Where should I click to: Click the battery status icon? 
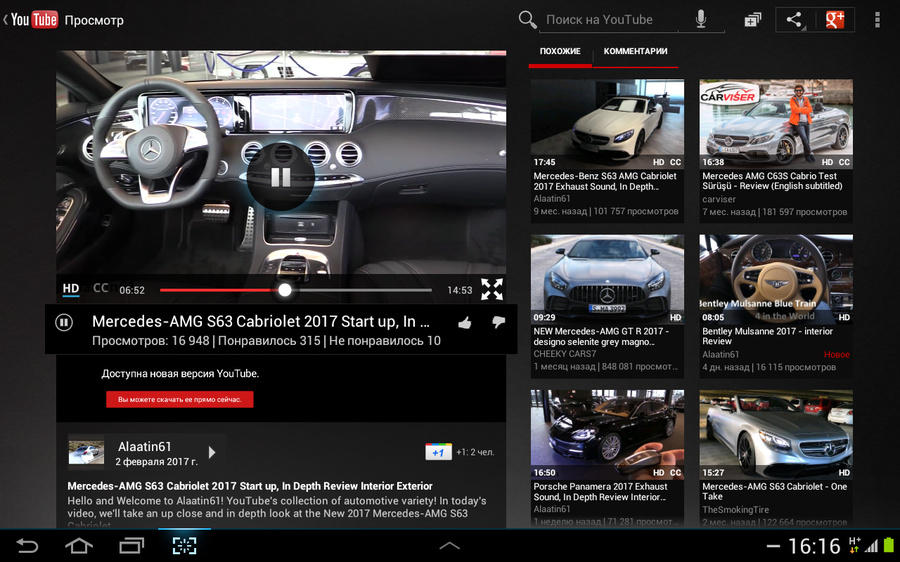(889, 545)
